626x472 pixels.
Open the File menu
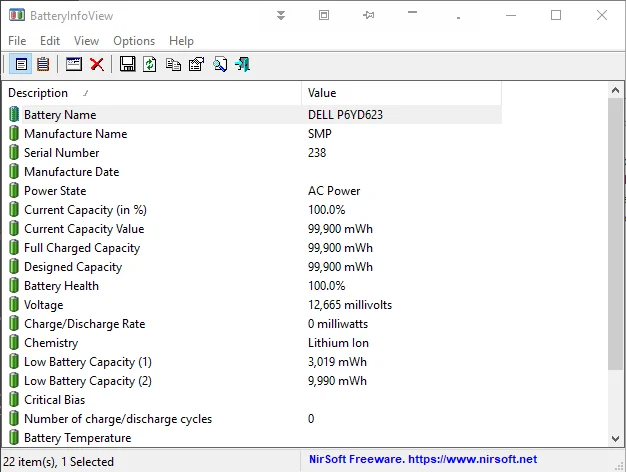pos(17,41)
